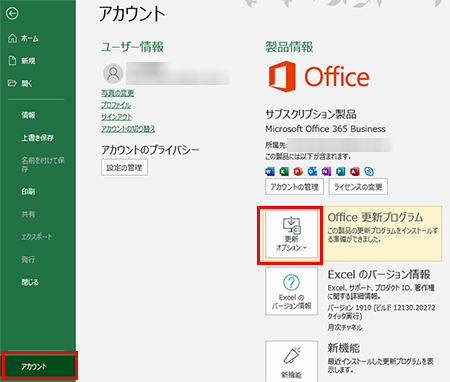Click the アカウントの管理 button

295,187
